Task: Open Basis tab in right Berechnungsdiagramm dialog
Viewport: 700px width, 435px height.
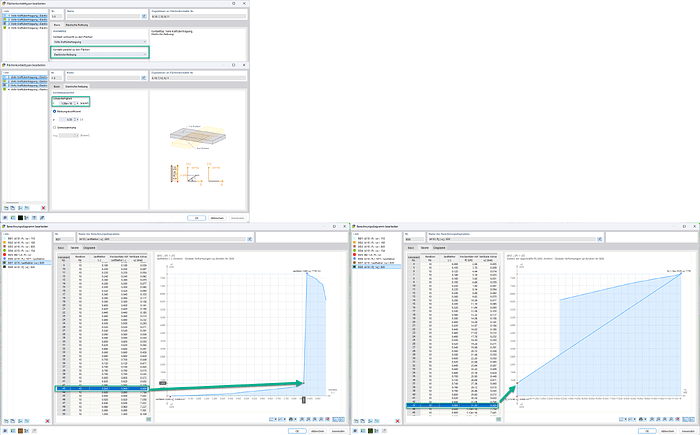Action: click(410, 247)
